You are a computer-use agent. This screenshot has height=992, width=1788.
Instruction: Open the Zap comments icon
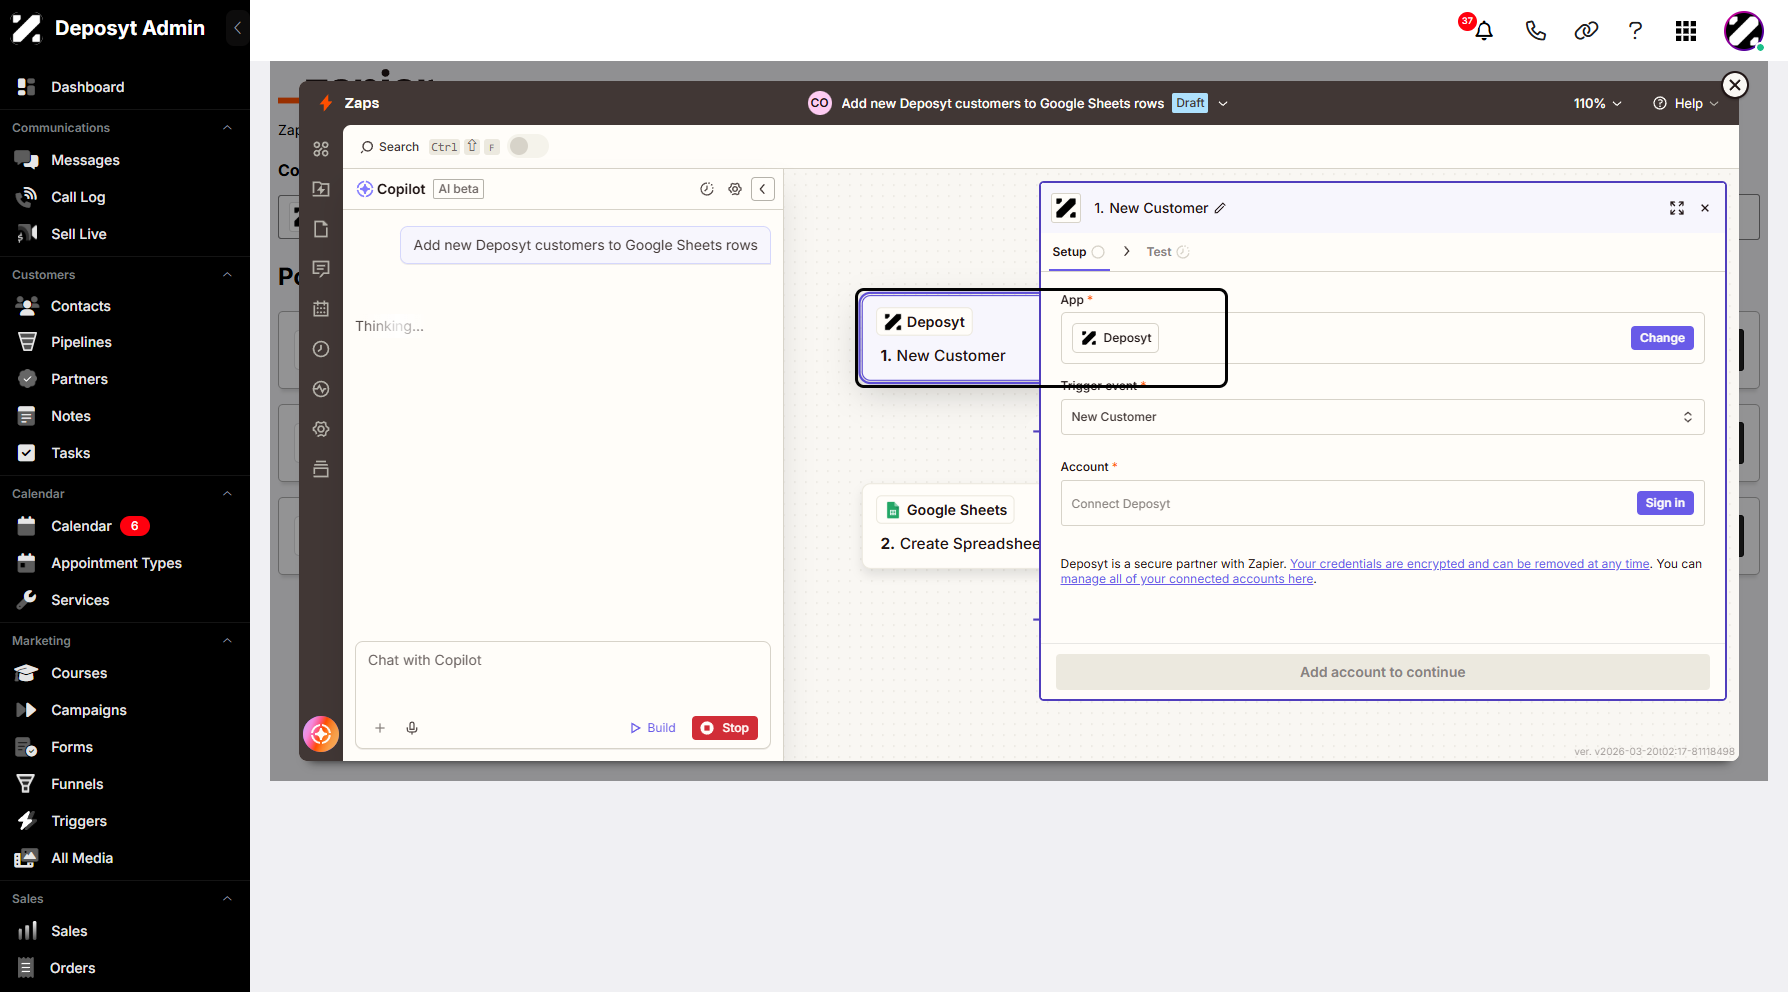[x=321, y=269]
